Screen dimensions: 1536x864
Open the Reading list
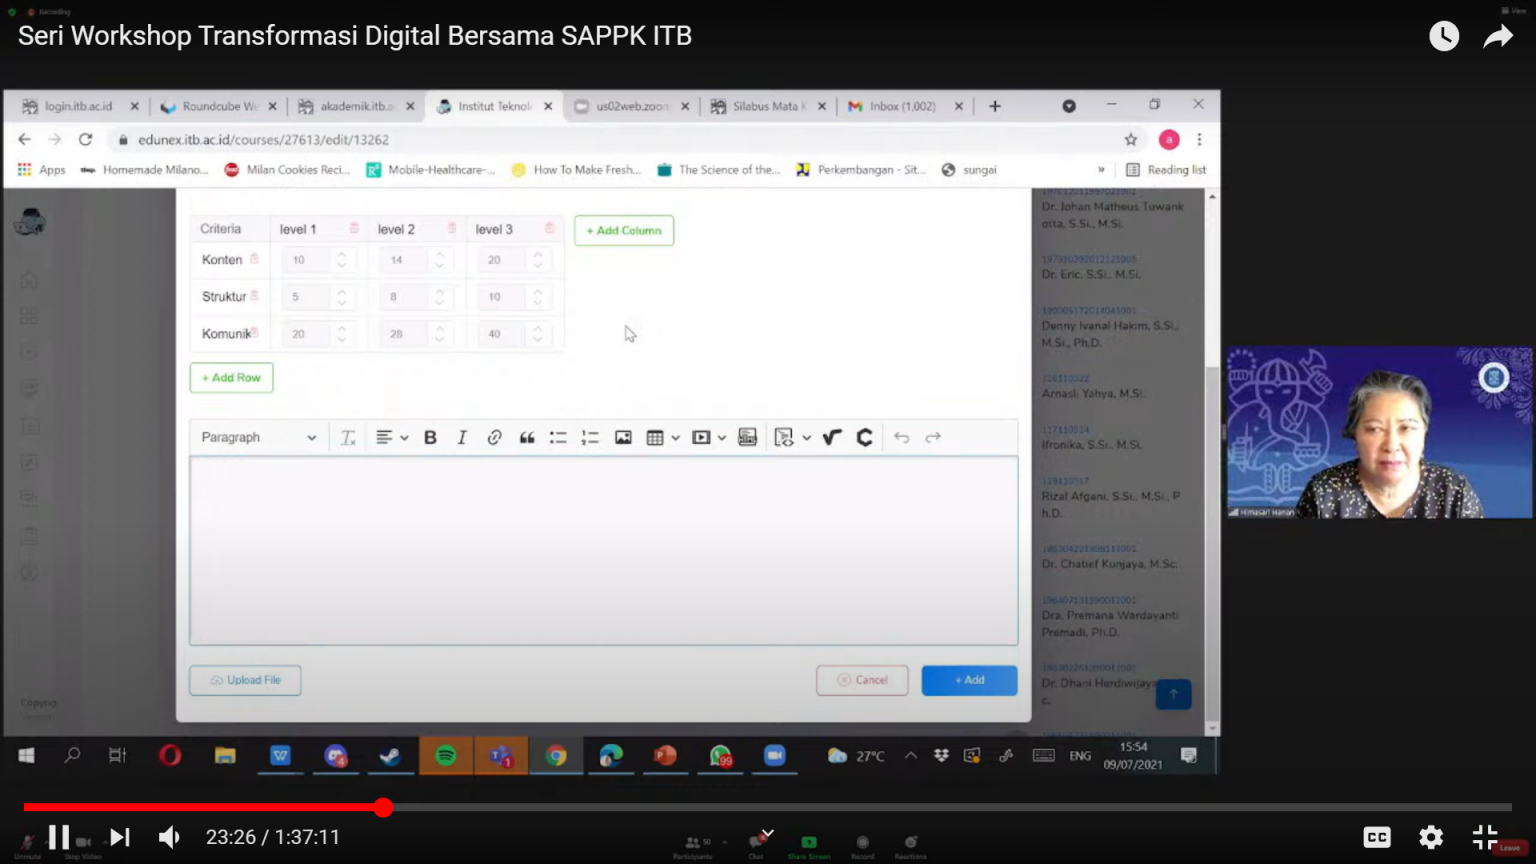[1166, 170]
